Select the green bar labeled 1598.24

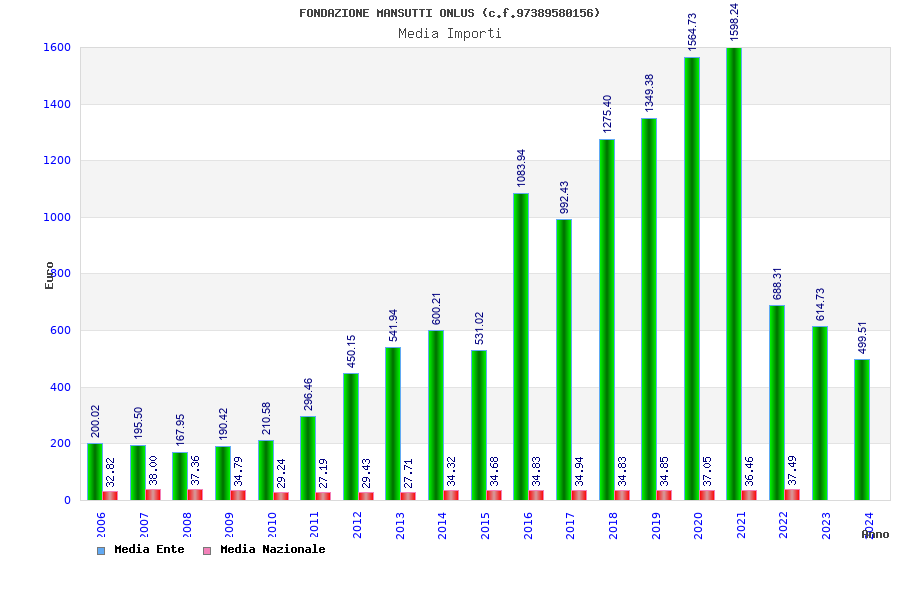[734, 274]
